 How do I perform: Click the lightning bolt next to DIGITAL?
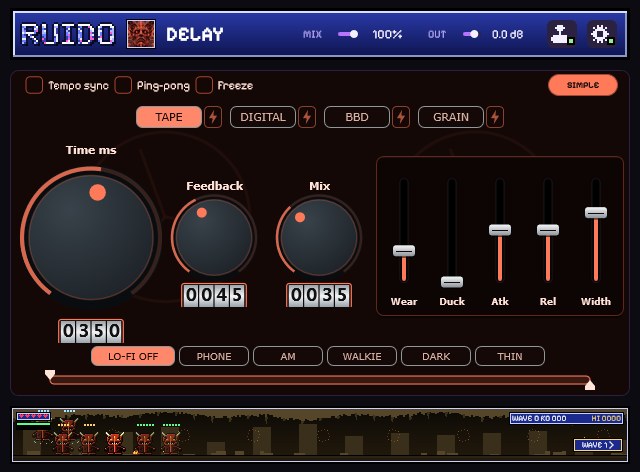[307, 117]
